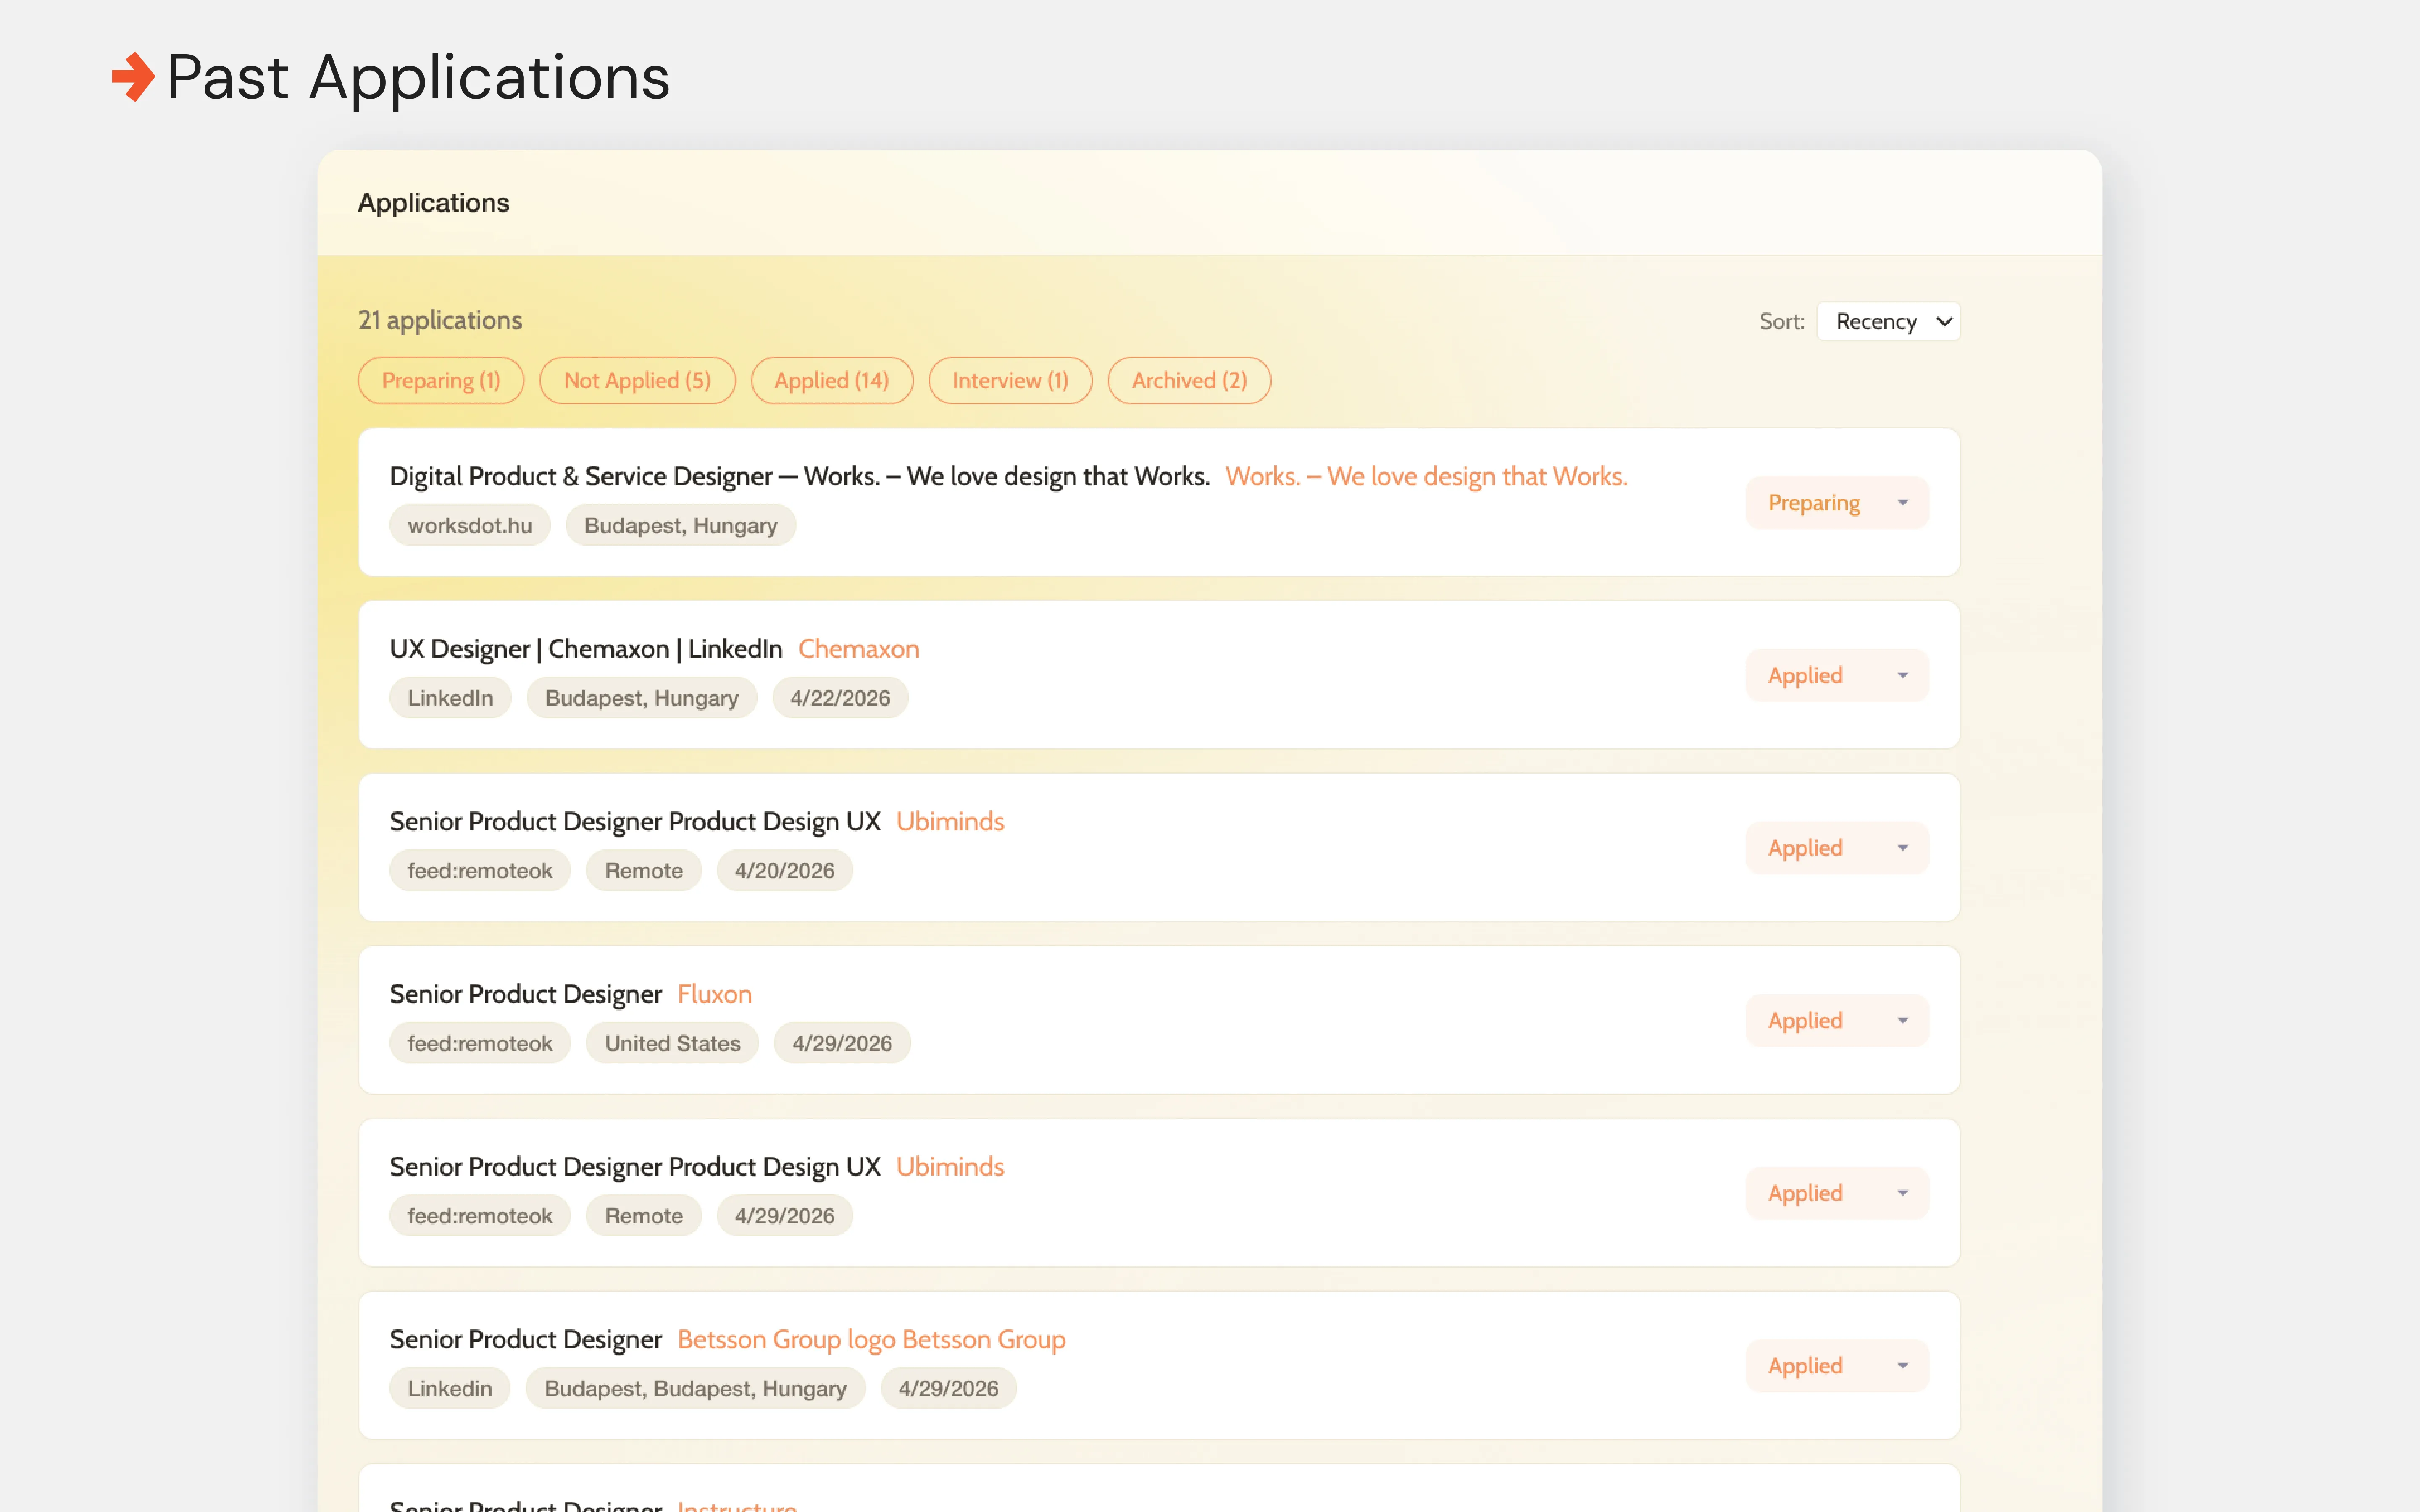The image size is (2420, 1512).
Task: Click the LinkedIn source tag on Chemaxon card
Action: [450, 698]
